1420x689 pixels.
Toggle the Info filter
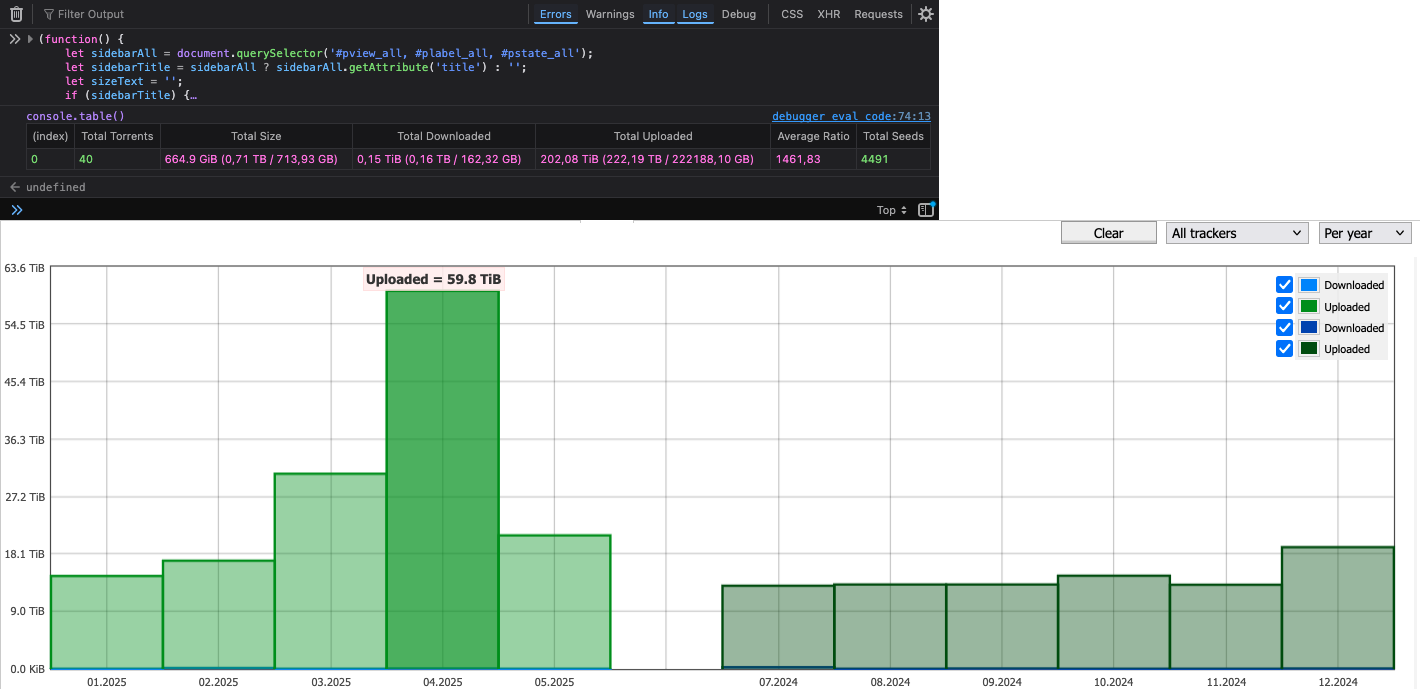658,14
